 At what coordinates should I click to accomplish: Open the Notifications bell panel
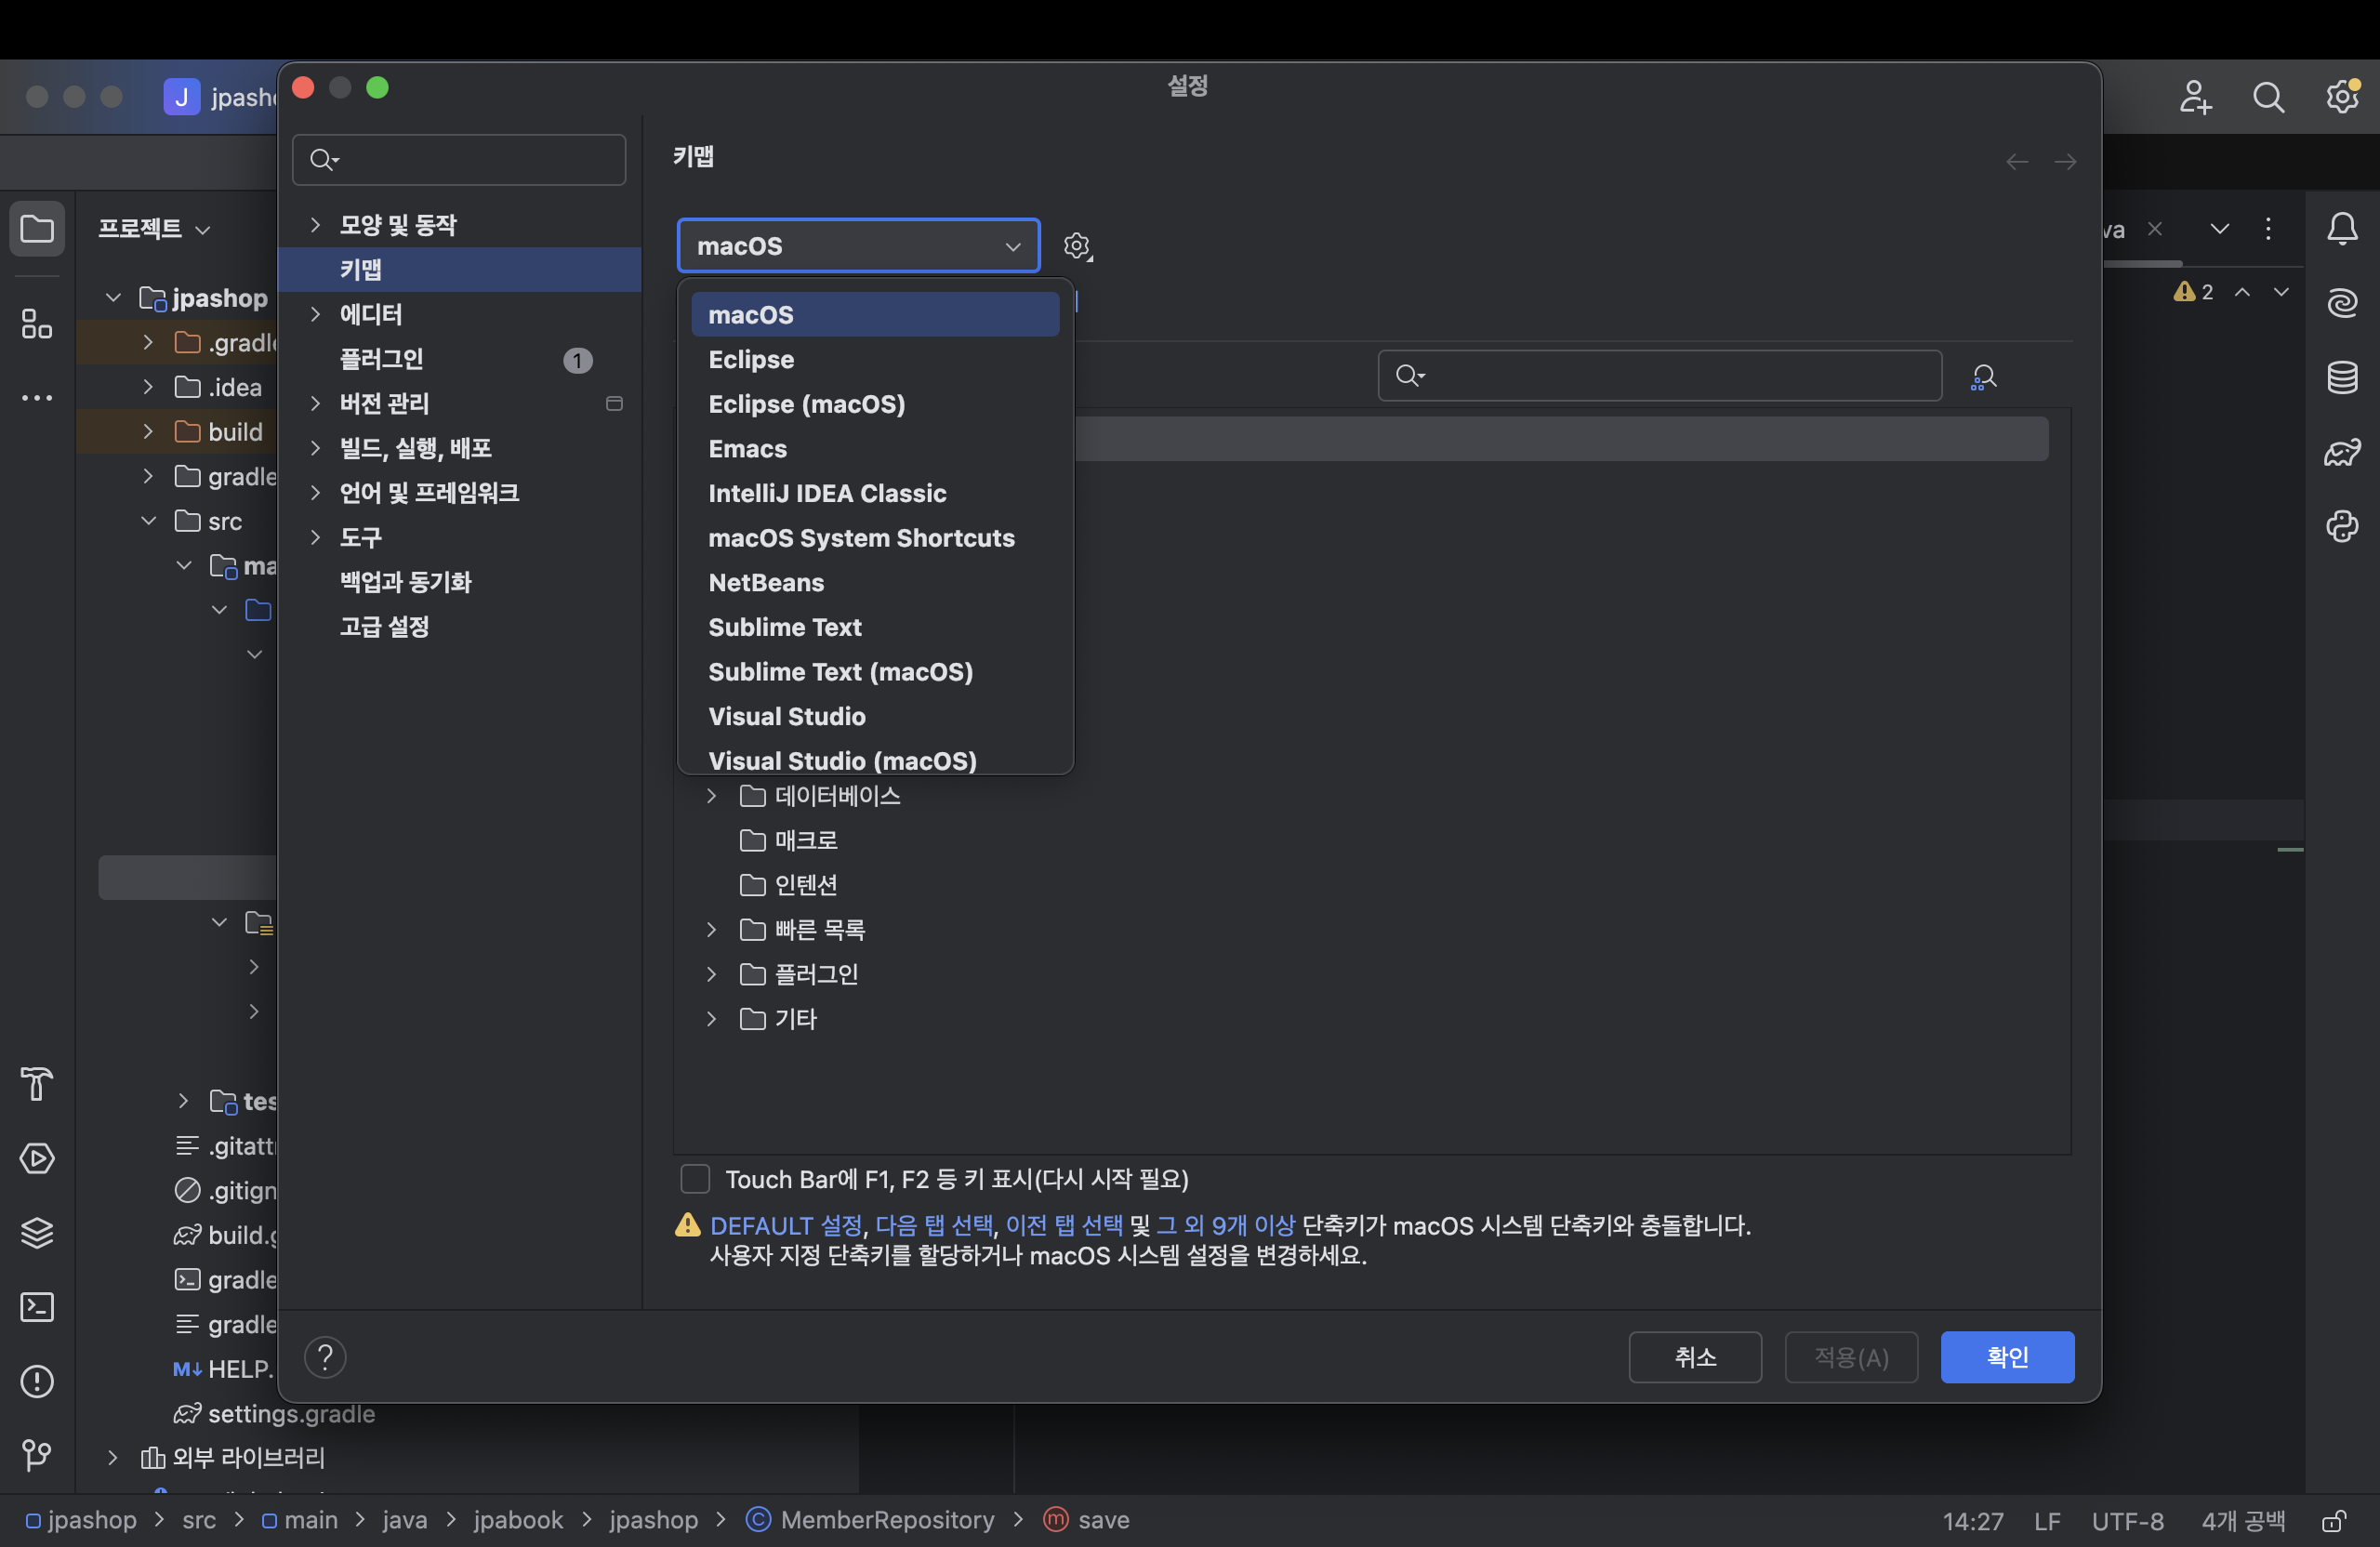[x=2342, y=229]
